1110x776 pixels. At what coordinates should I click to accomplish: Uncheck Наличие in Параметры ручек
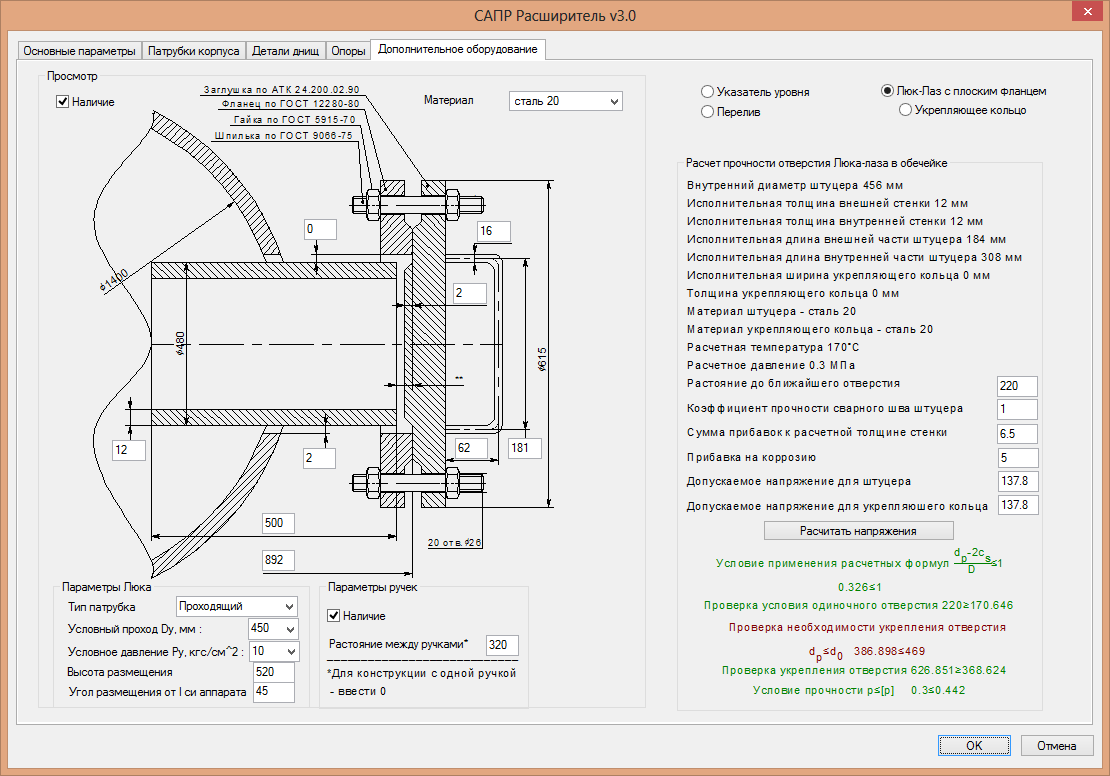[335, 615]
